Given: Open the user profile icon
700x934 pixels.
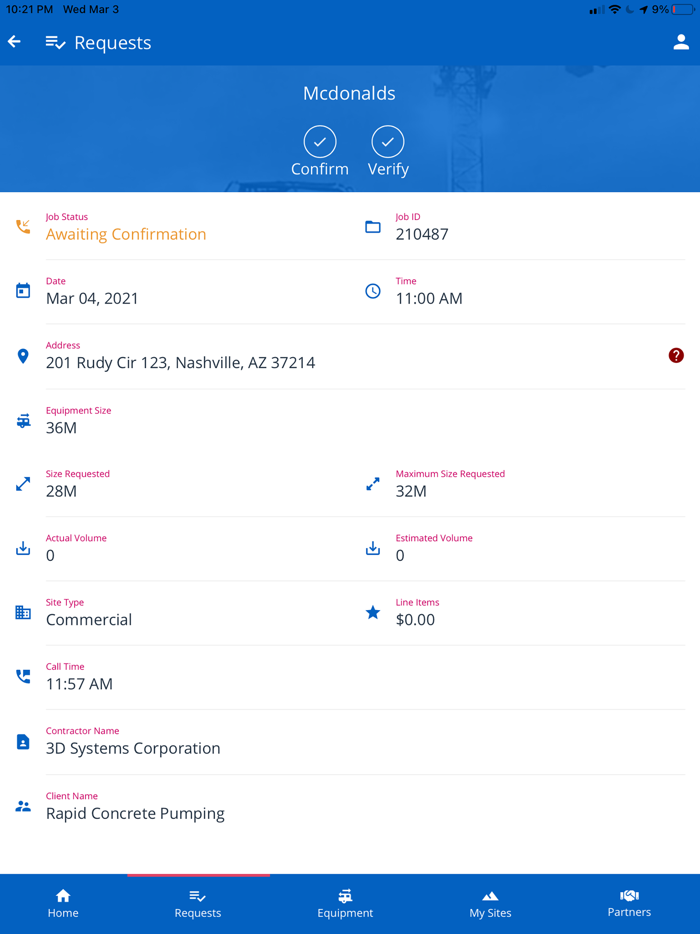Looking at the screenshot, I should click(681, 42).
